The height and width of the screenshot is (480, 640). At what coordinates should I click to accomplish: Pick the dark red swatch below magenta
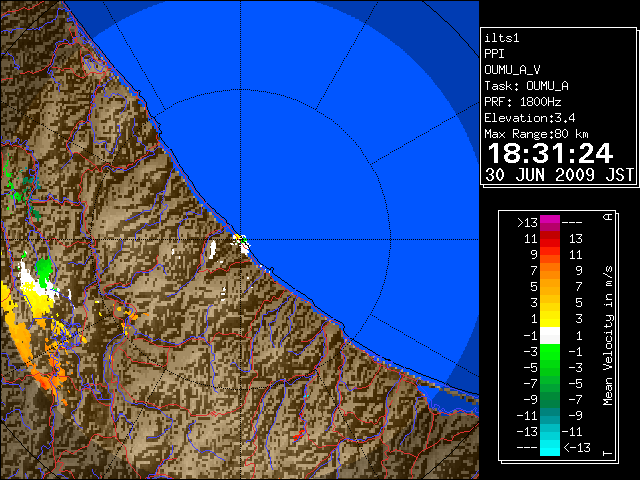(x=550, y=235)
